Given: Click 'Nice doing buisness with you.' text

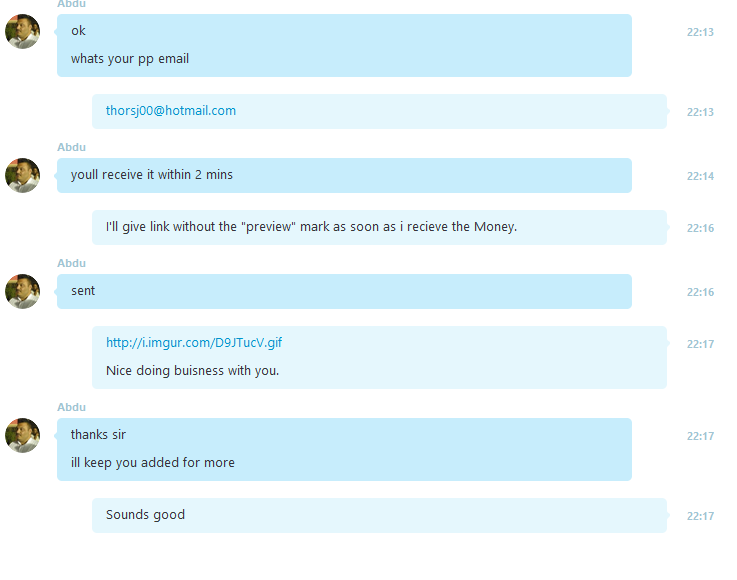Looking at the screenshot, I should pos(192,371).
